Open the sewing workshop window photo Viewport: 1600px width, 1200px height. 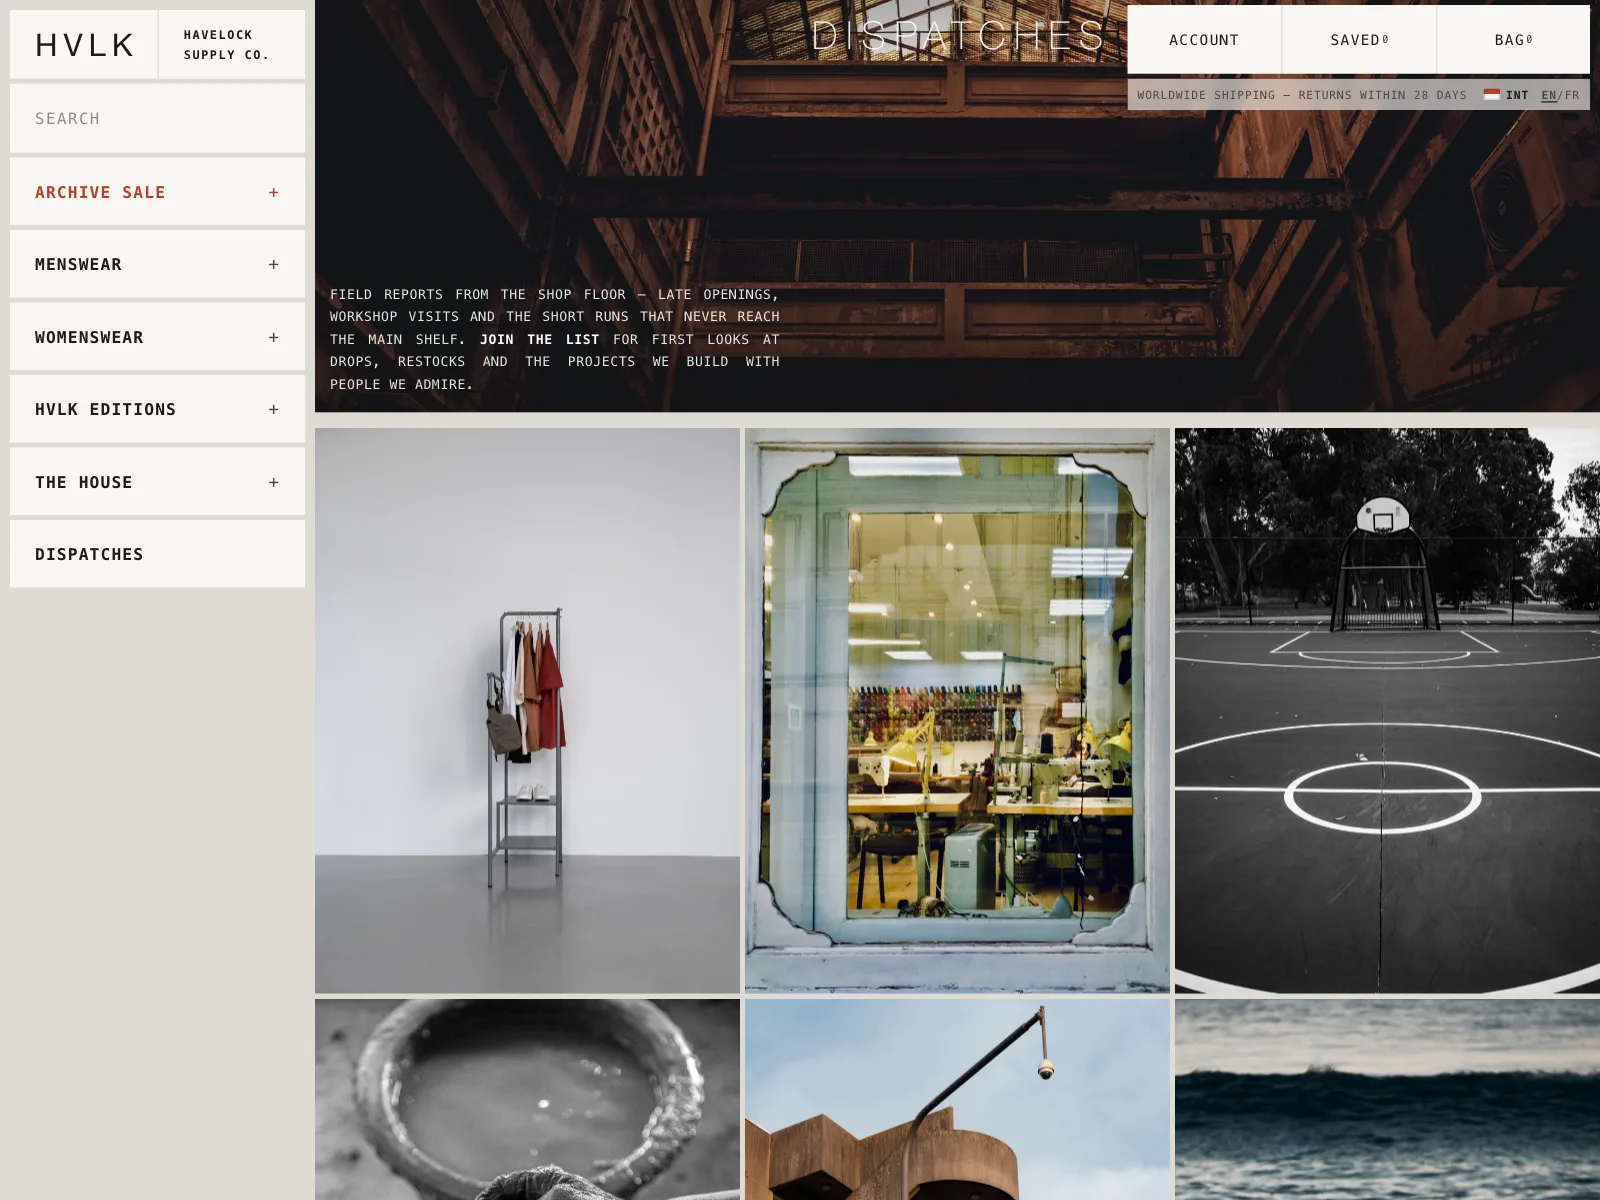coord(957,711)
